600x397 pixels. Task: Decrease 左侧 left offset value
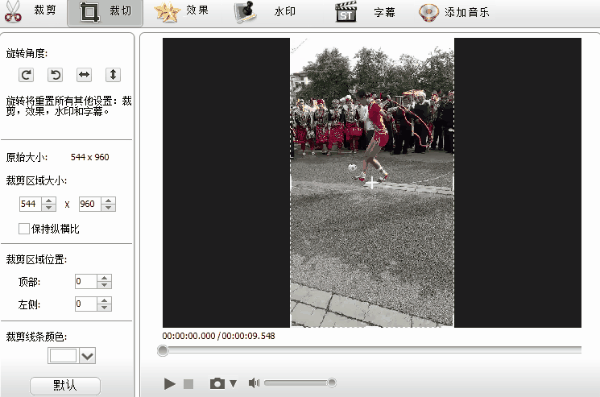104,307
